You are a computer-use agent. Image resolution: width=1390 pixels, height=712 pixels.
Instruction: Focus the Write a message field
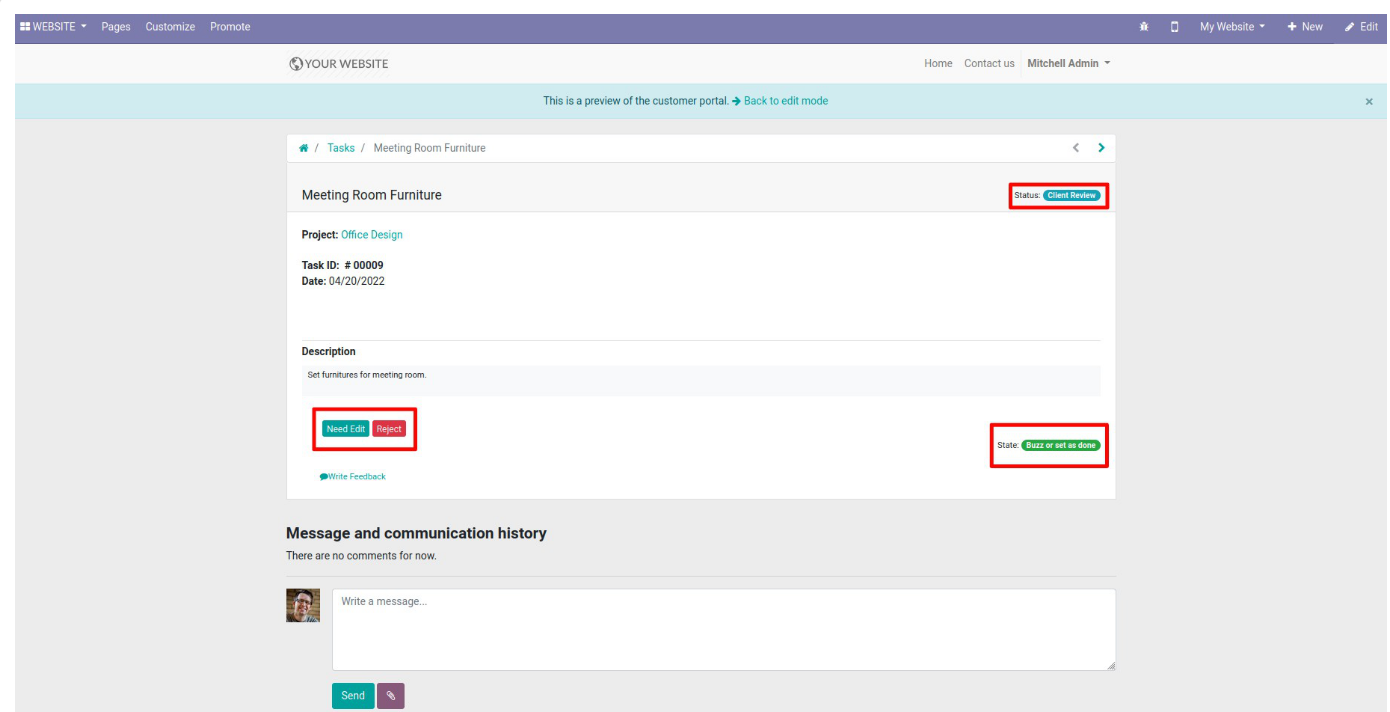tap(724, 630)
